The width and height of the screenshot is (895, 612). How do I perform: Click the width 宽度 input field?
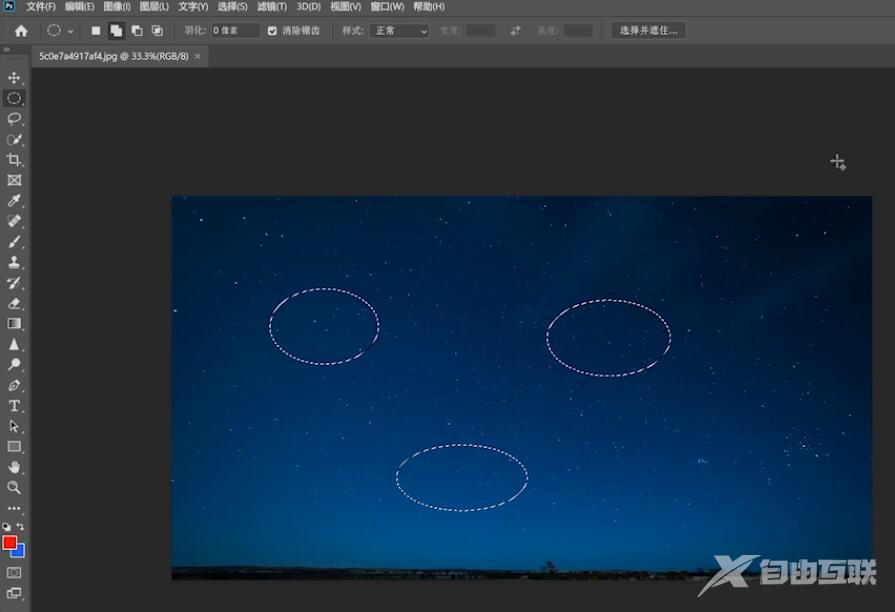pos(481,31)
